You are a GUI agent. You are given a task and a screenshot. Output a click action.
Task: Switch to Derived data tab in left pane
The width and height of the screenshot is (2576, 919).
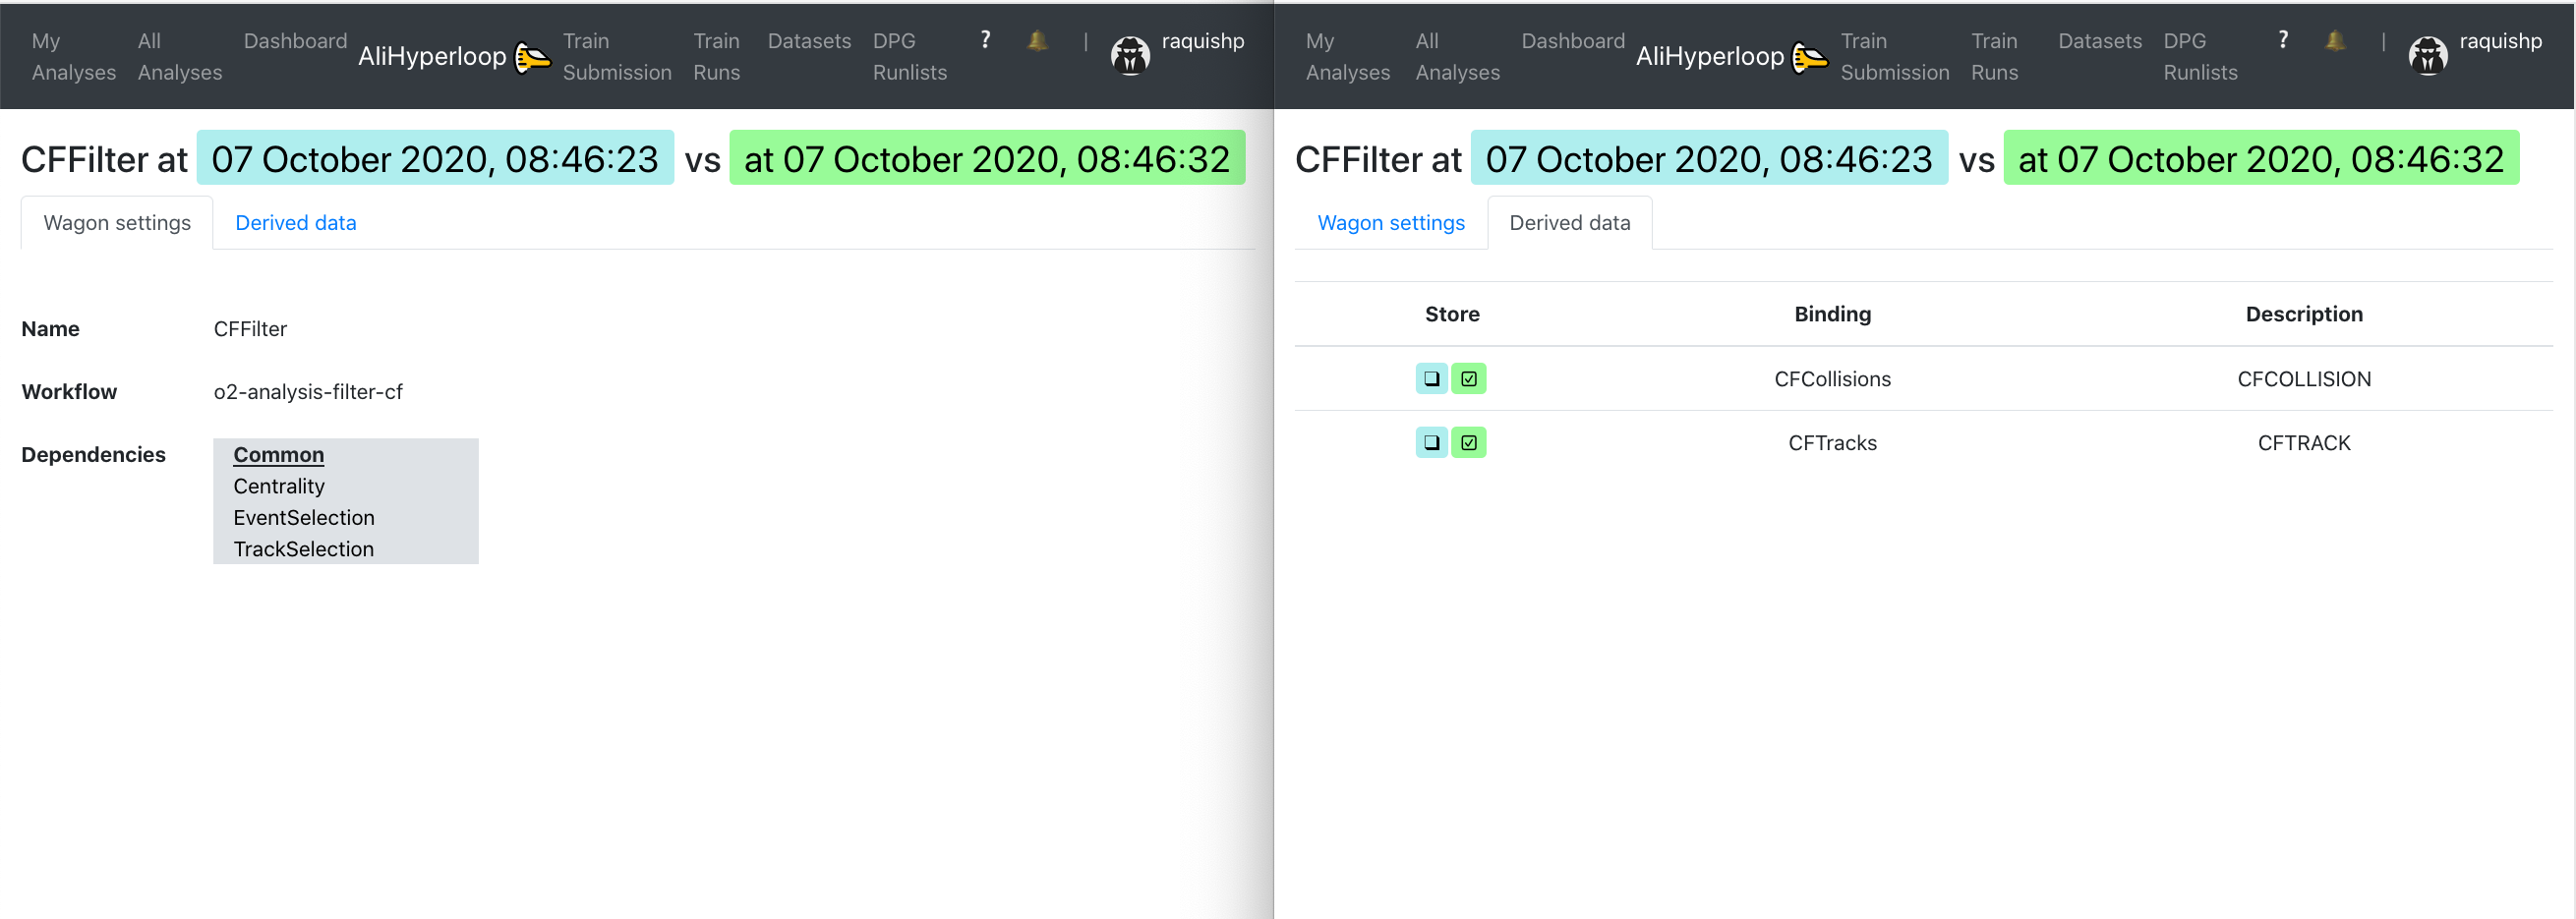pyautogui.click(x=295, y=223)
